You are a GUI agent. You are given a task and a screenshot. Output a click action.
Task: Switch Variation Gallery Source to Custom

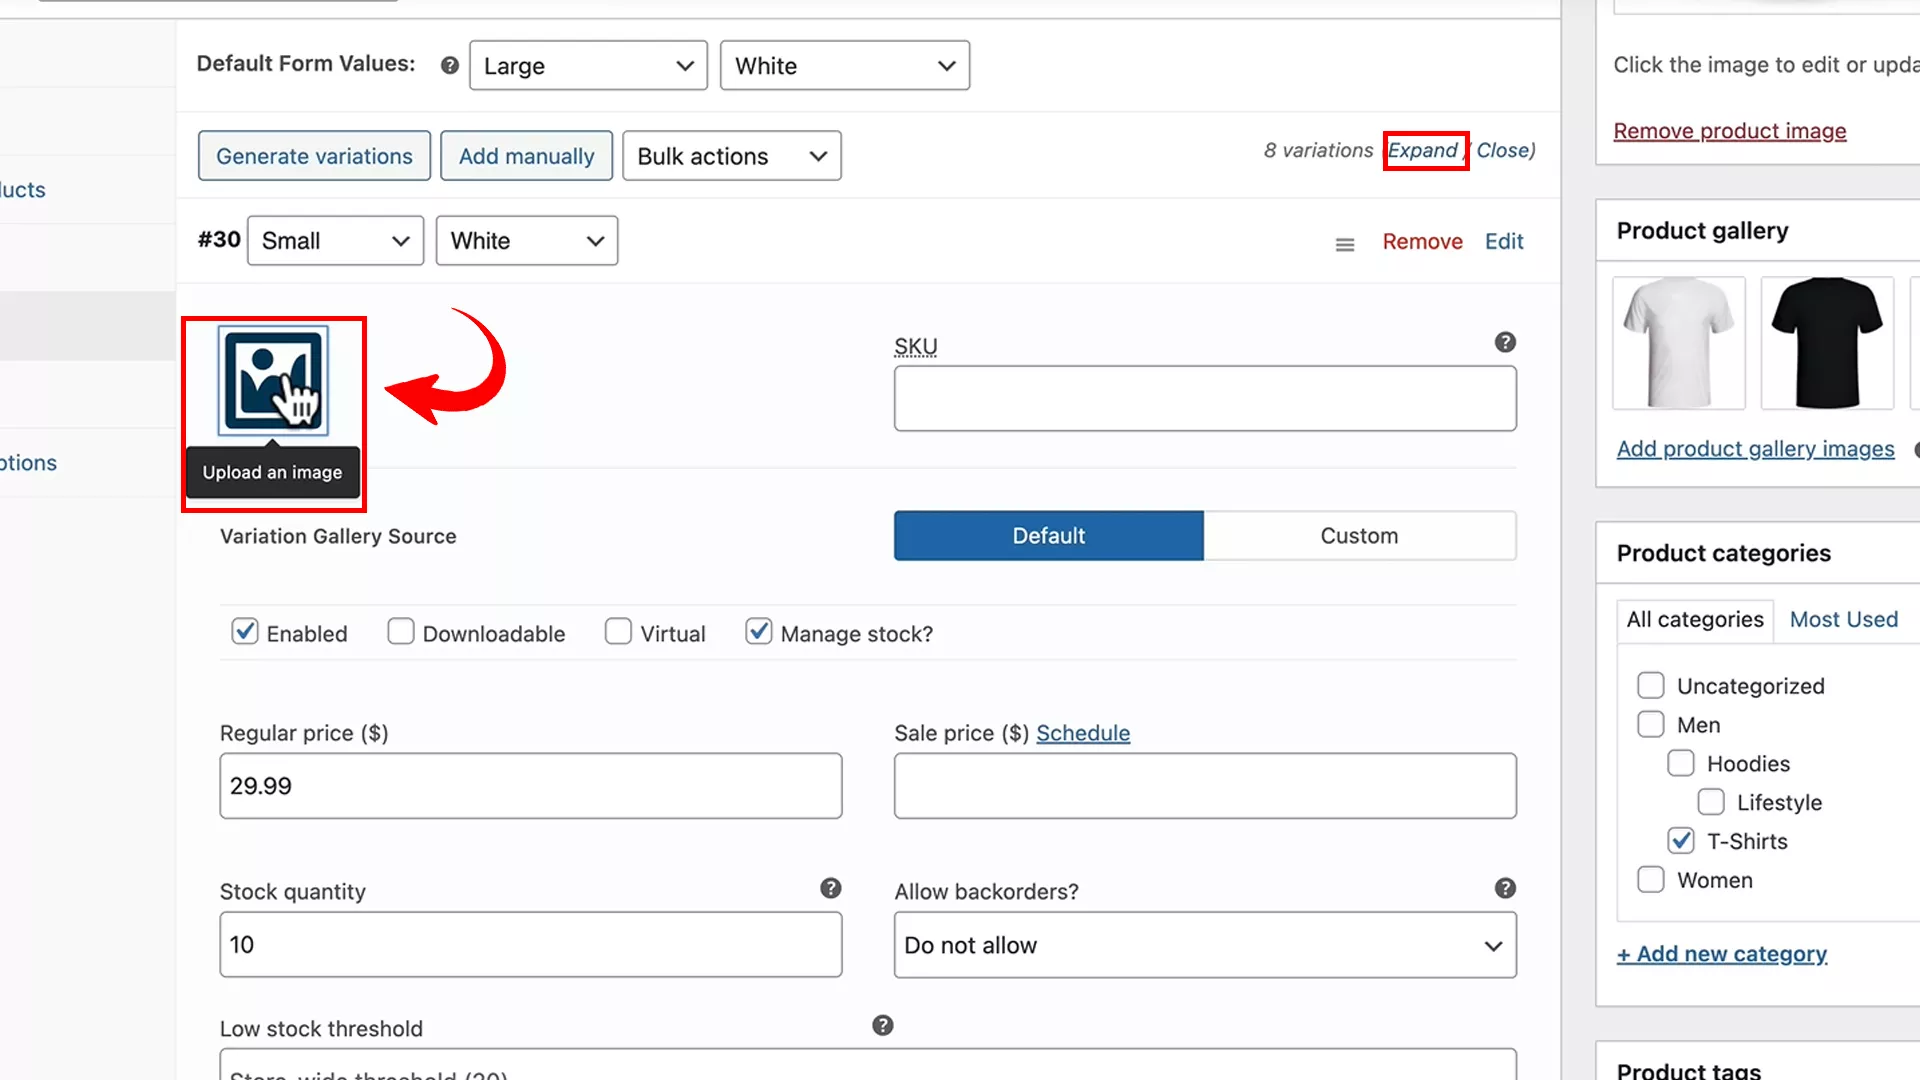click(x=1359, y=535)
